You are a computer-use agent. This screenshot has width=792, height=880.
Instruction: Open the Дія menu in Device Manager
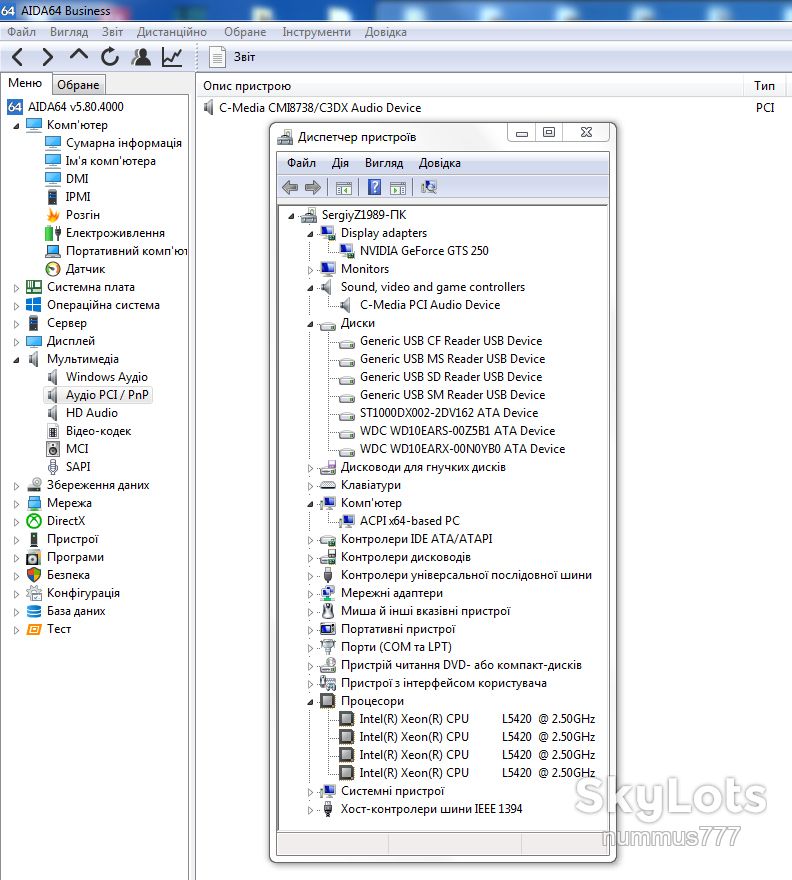pyautogui.click(x=340, y=163)
